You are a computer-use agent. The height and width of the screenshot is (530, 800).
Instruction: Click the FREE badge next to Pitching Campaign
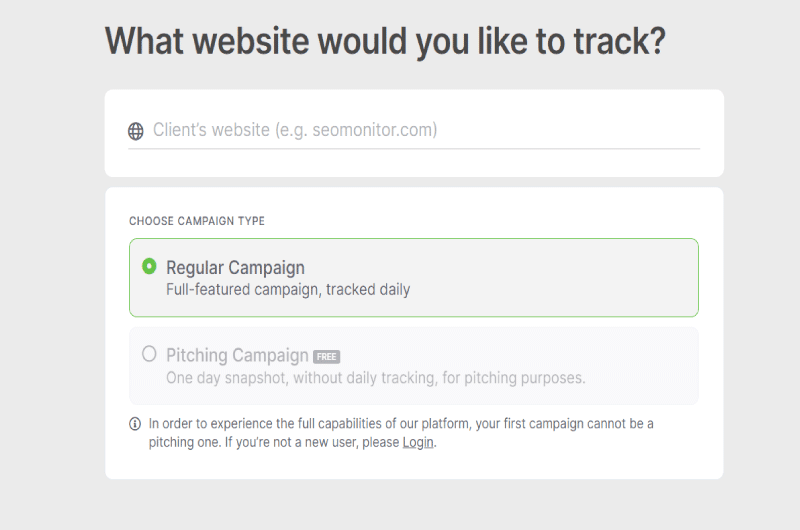coord(327,357)
